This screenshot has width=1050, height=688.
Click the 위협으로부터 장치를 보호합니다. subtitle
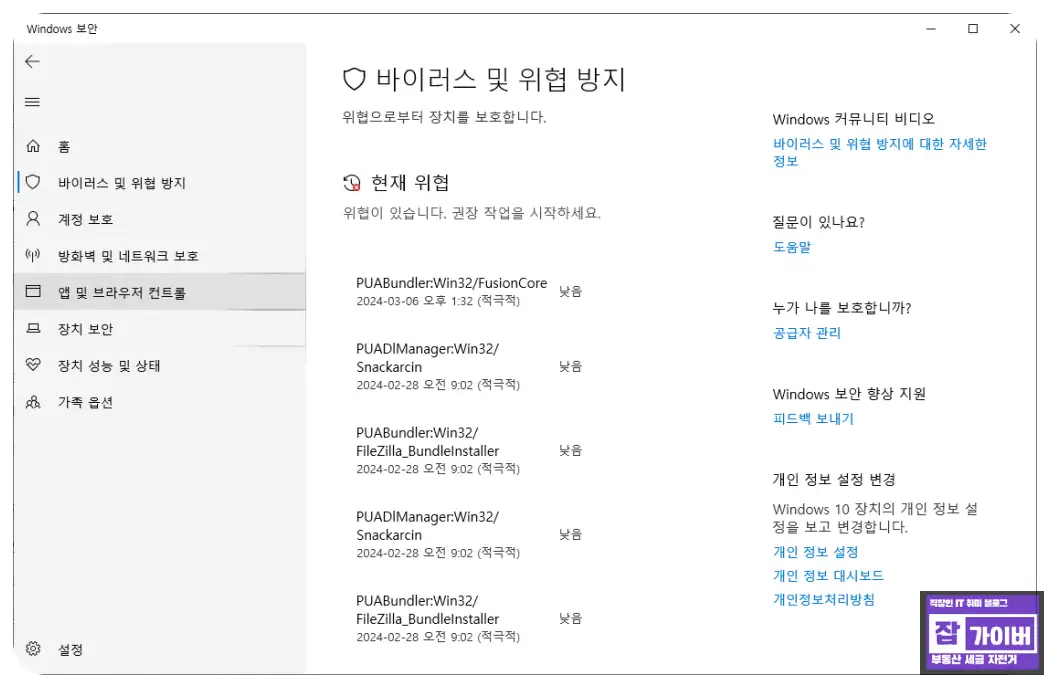[x=445, y=117]
